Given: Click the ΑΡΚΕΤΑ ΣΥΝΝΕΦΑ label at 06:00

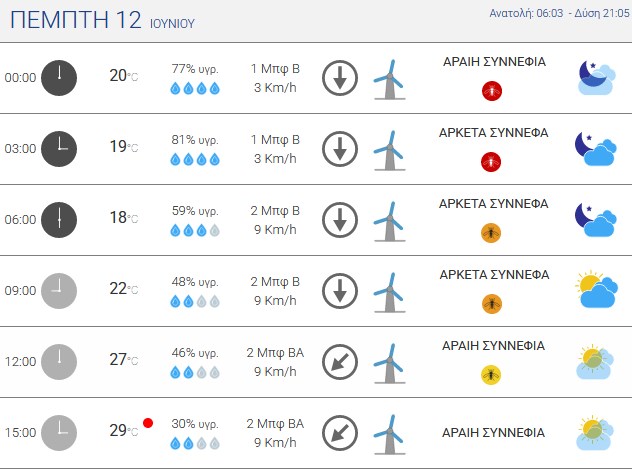Looking at the screenshot, I should click(493, 204).
